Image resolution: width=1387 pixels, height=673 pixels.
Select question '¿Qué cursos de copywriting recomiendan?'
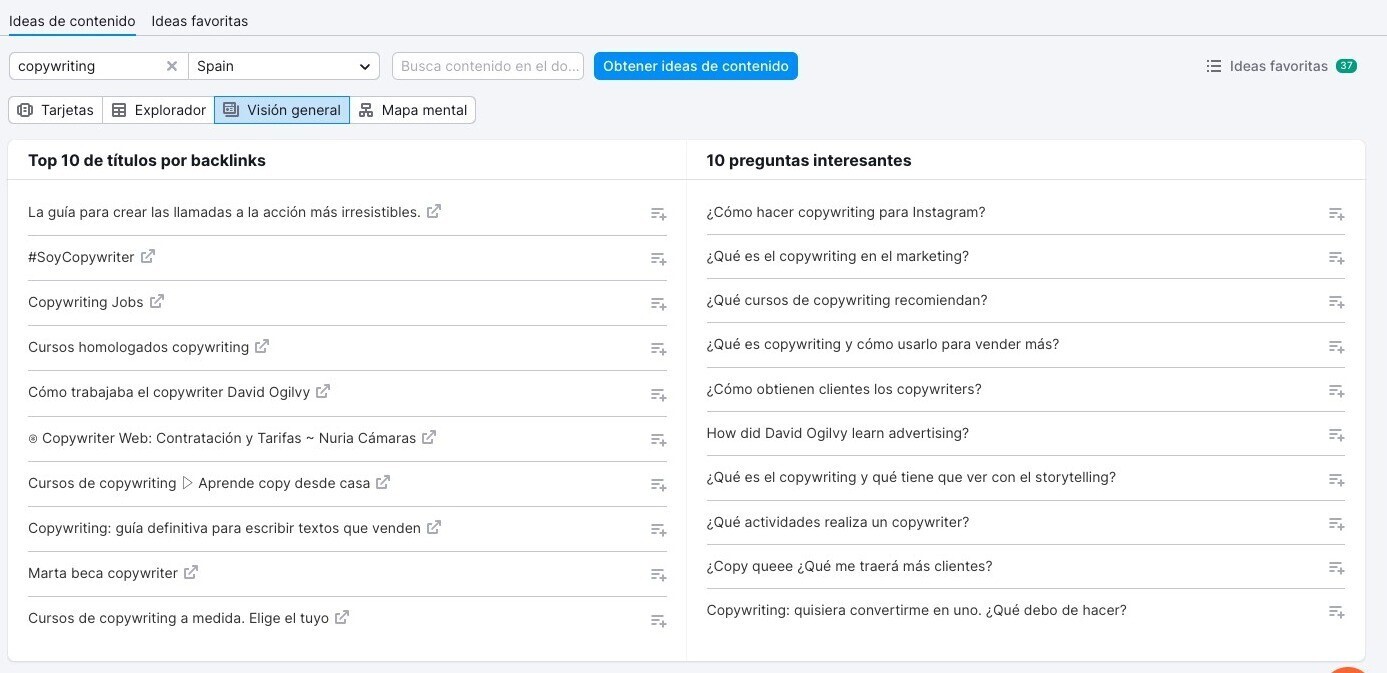(x=847, y=300)
